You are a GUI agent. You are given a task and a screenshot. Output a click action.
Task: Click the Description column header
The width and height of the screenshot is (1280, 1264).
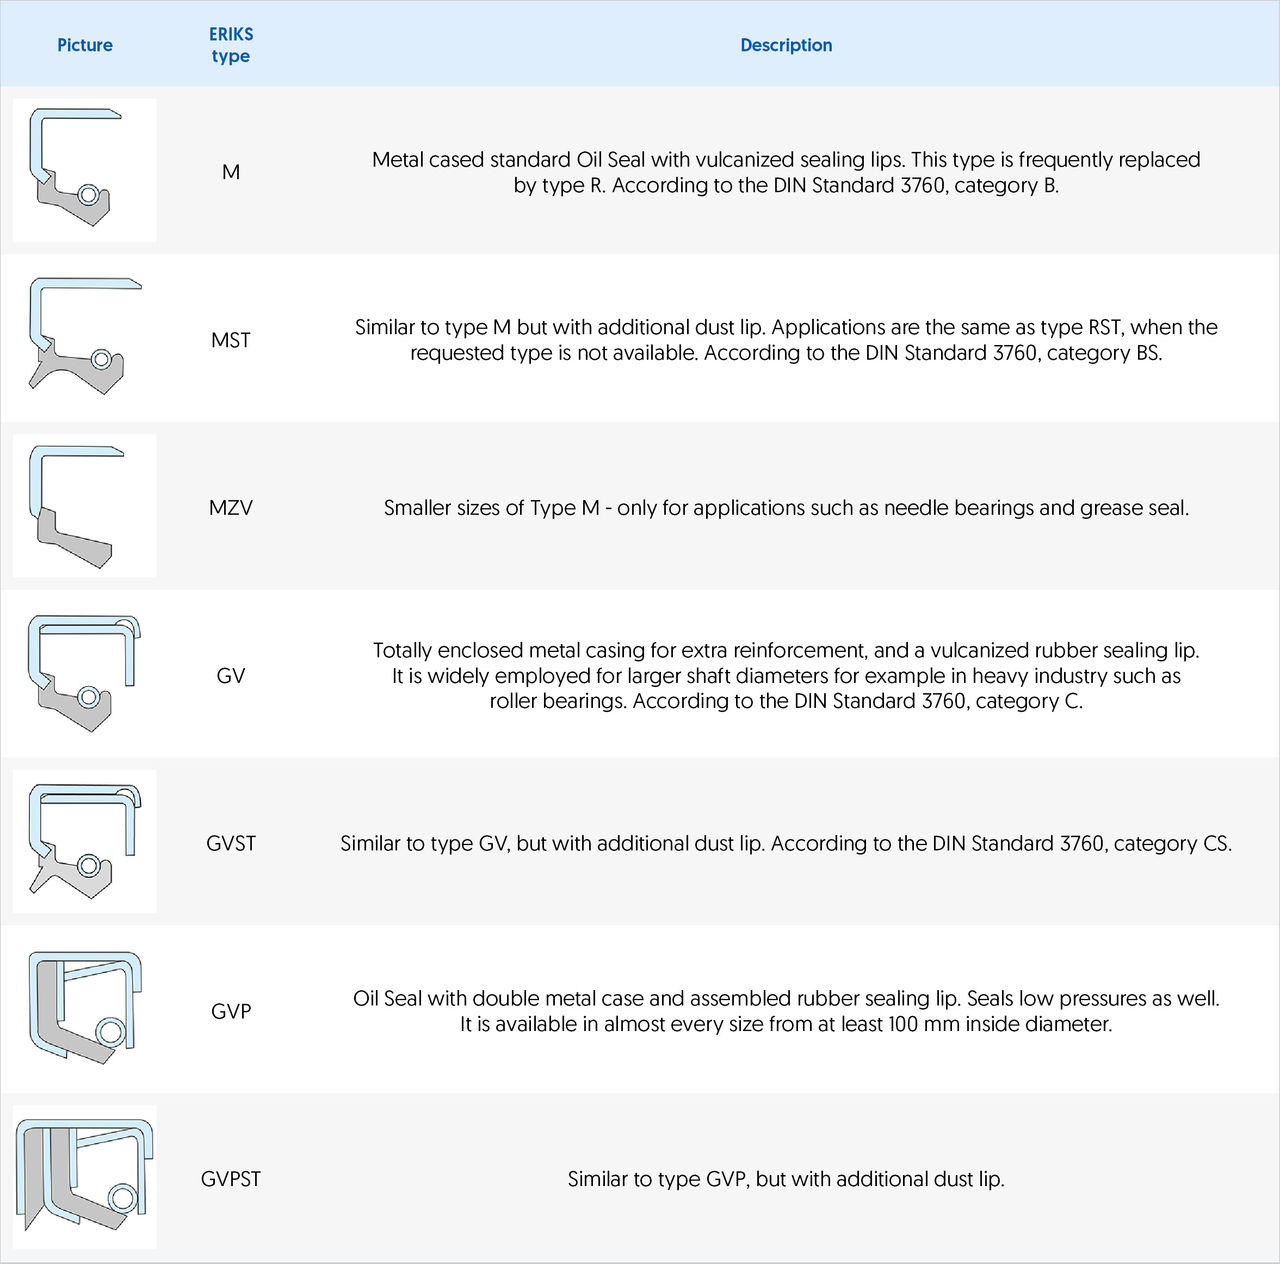786,45
